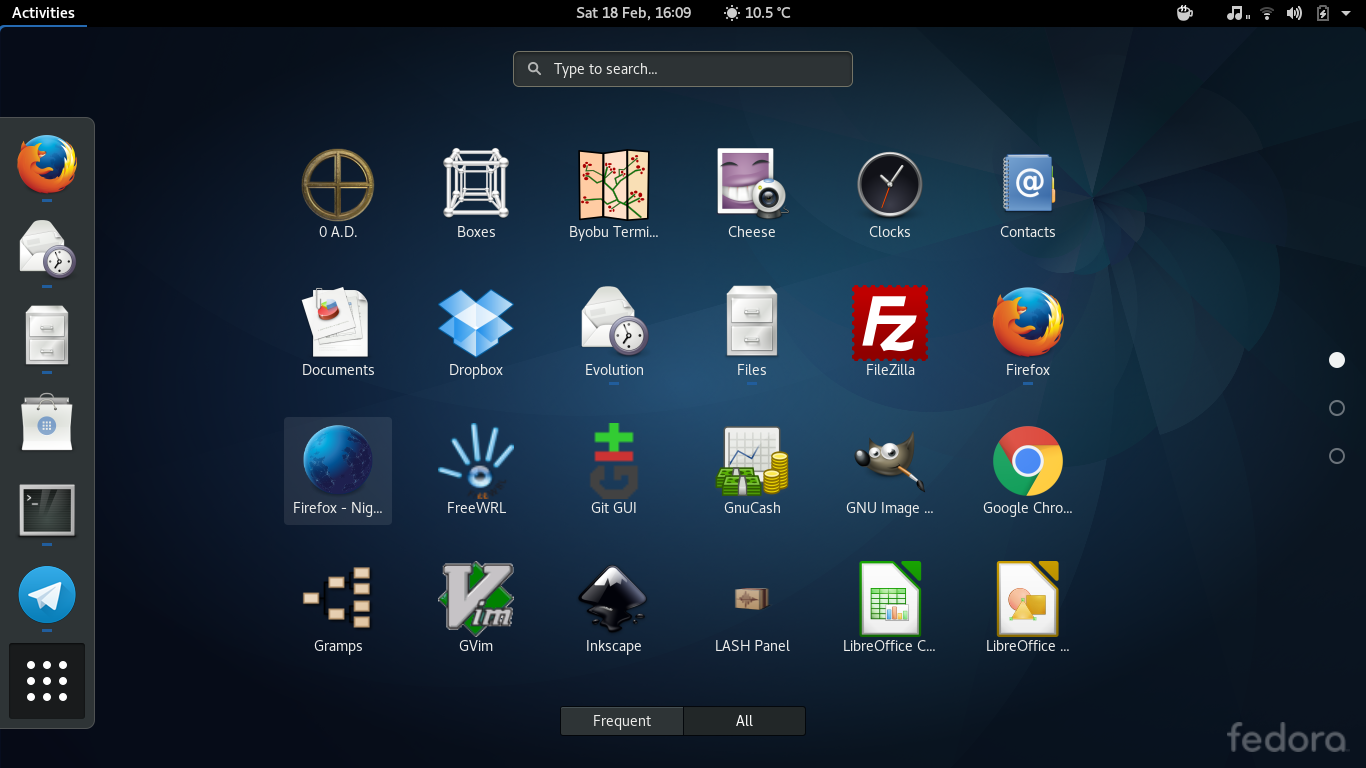Click the Activities button
Image resolution: width=1366 pixels, height=768 pixels.
point(43,13)
